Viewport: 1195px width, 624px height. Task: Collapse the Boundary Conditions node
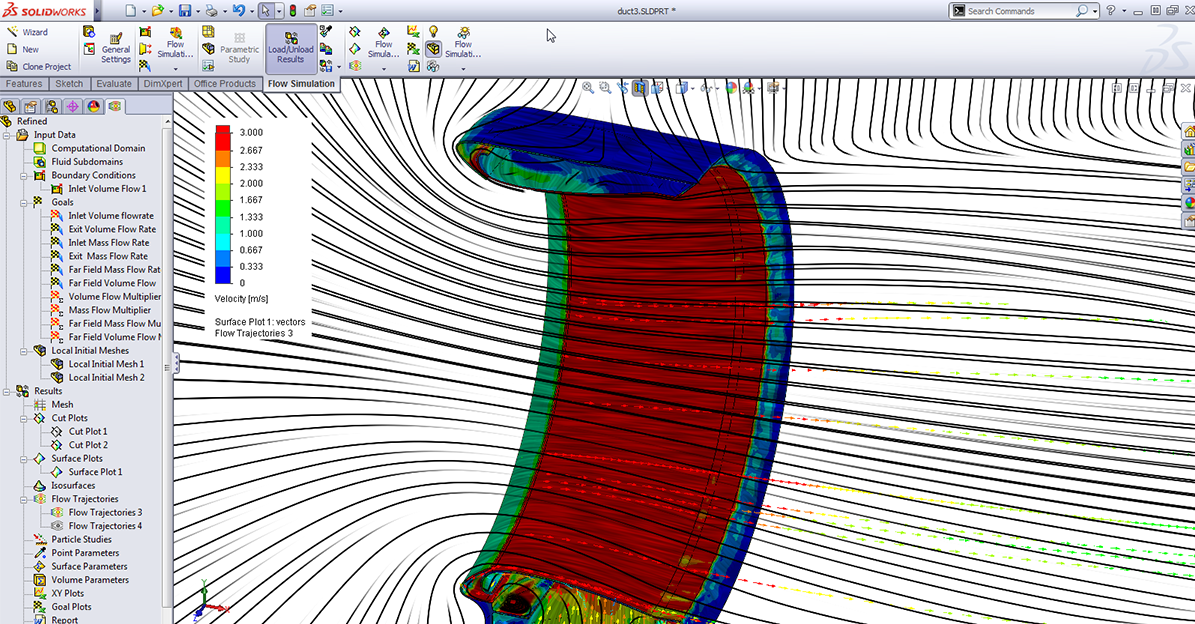(x=22, y=175)
